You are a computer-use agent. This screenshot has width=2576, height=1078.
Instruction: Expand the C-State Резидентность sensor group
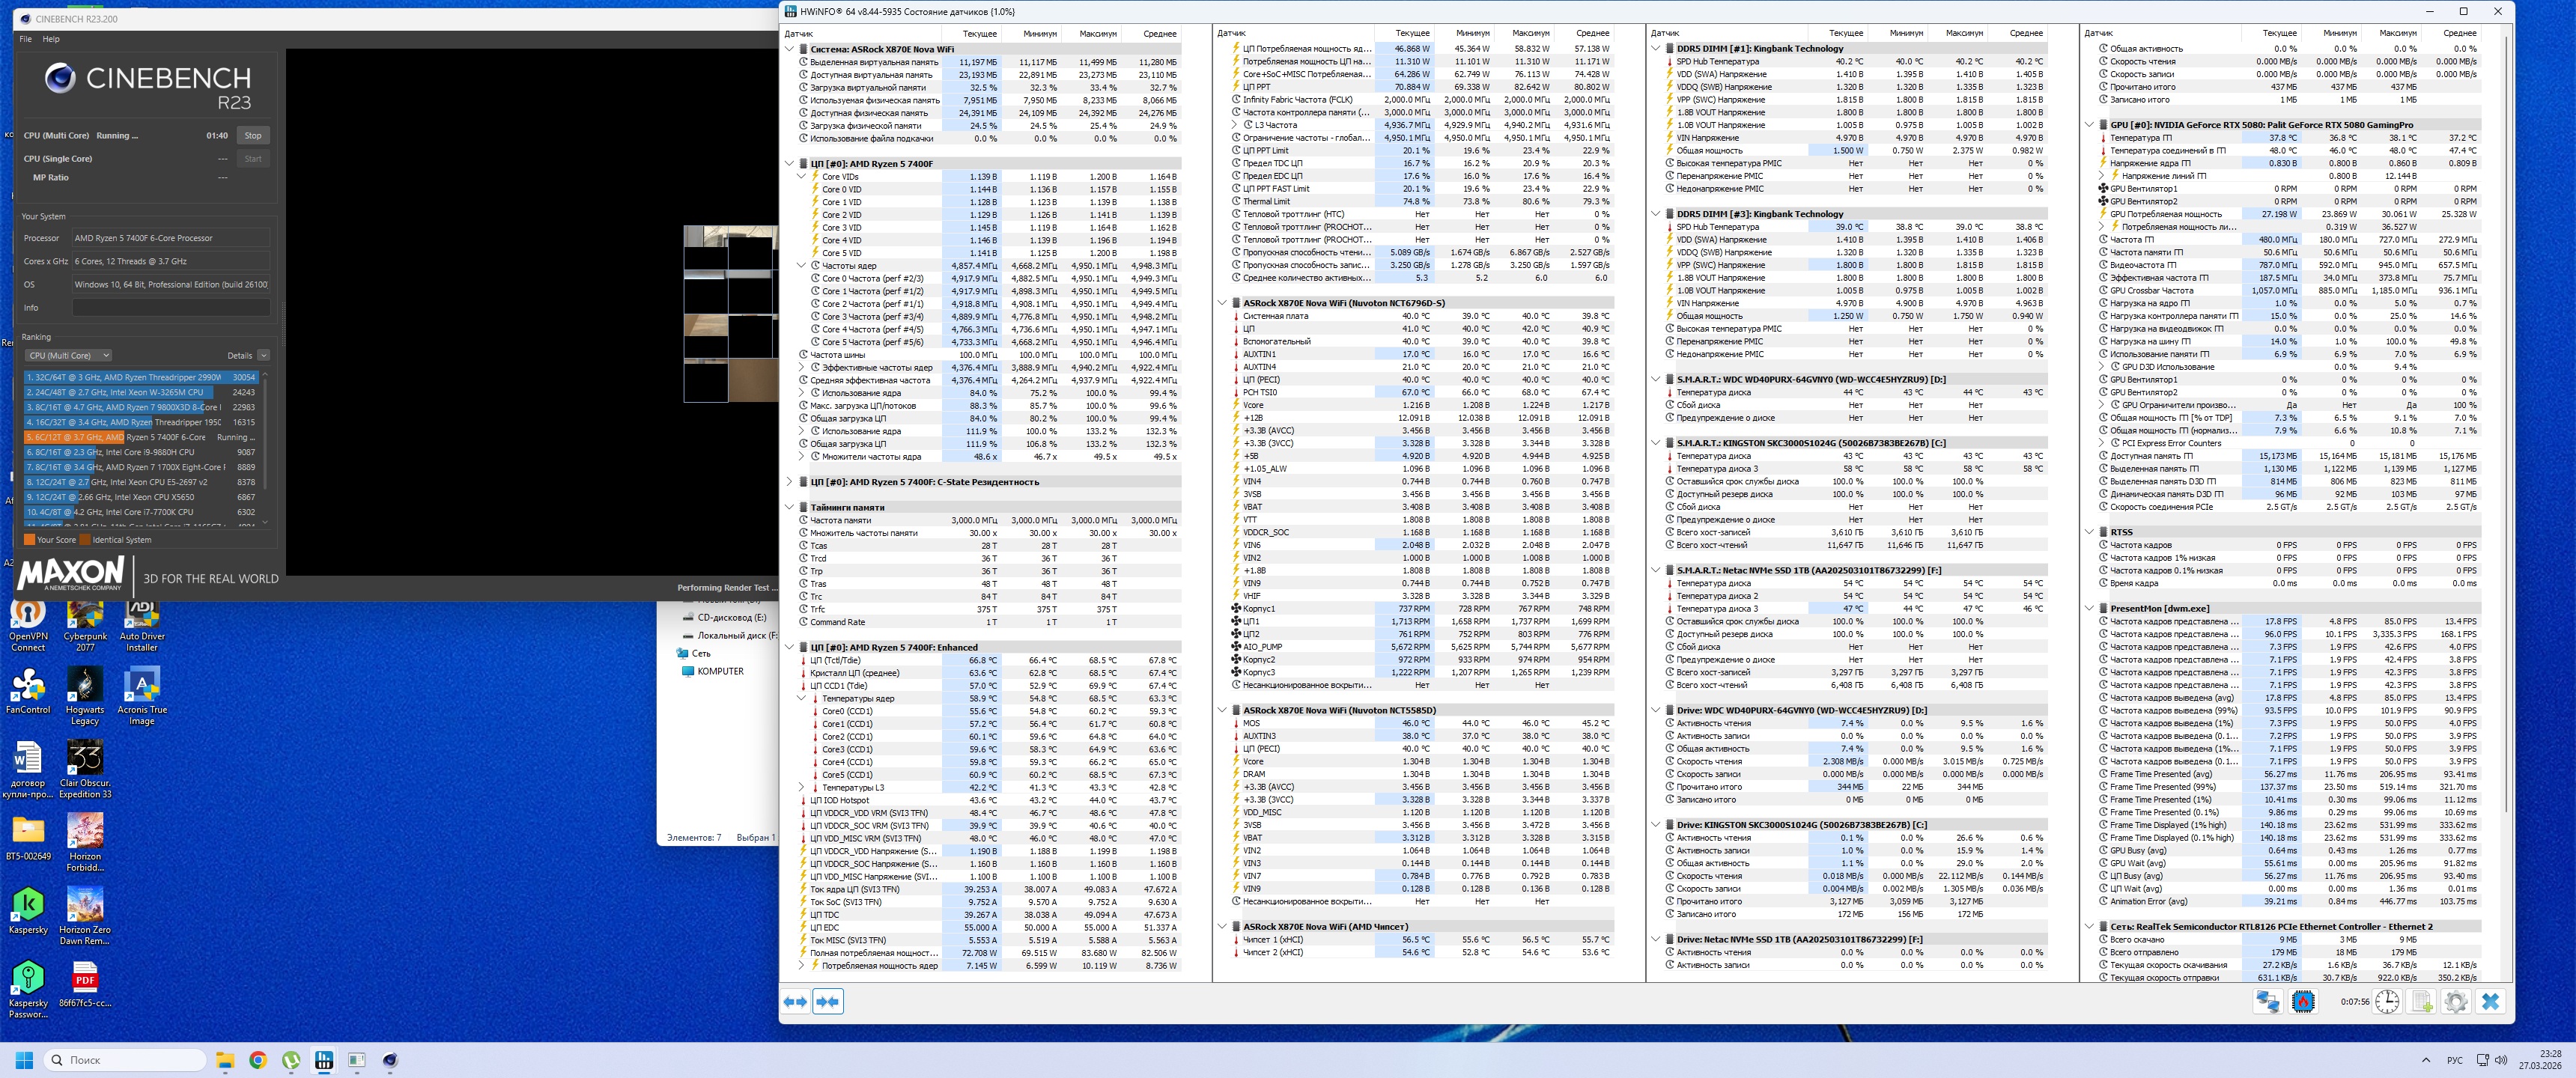(790, 482)
